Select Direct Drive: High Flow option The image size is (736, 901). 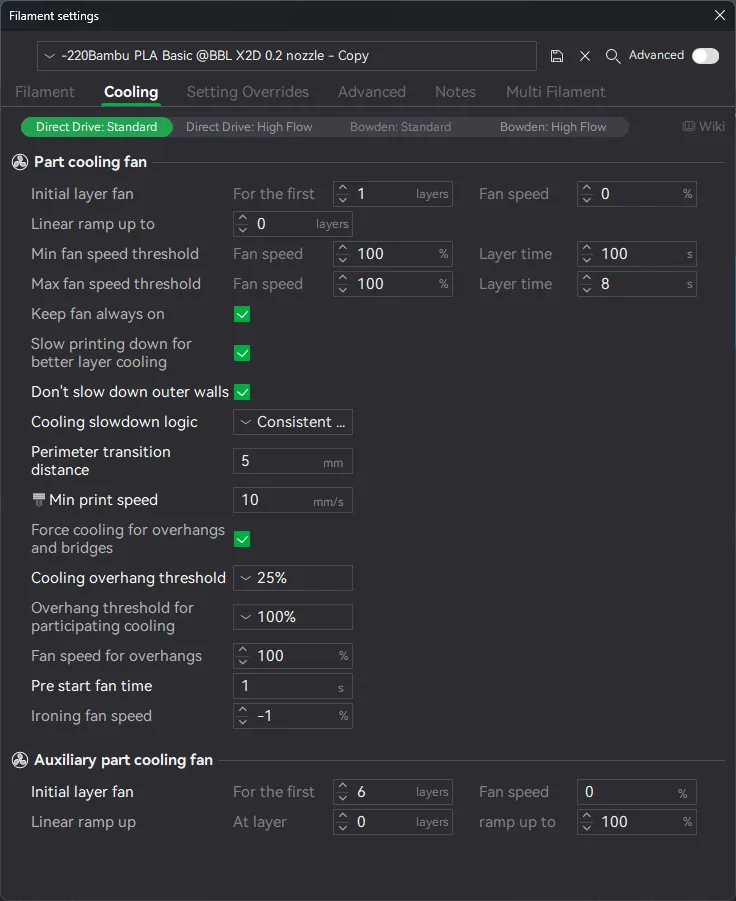point(249,127)
